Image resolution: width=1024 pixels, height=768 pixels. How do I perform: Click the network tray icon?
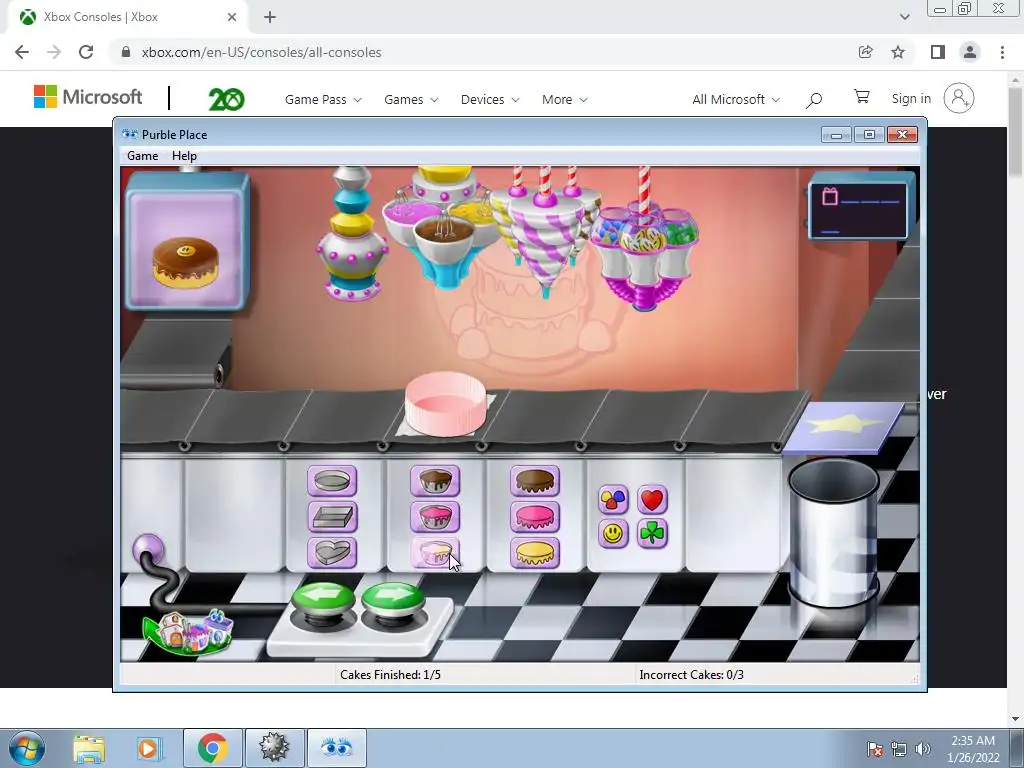[899, 749]
